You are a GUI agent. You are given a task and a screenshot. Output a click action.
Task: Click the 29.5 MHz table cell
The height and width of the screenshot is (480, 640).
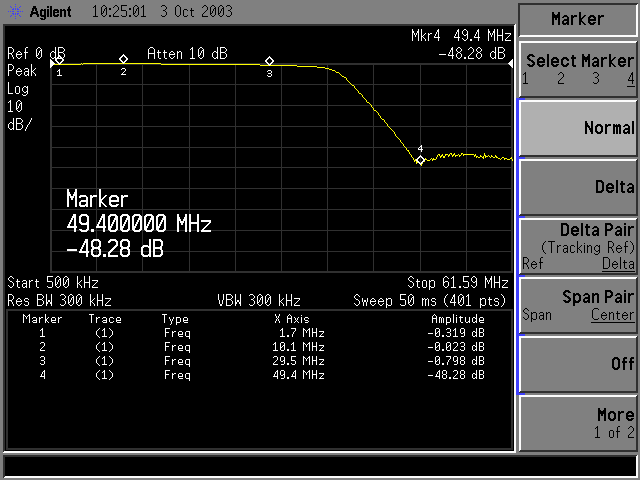point(298,361)
